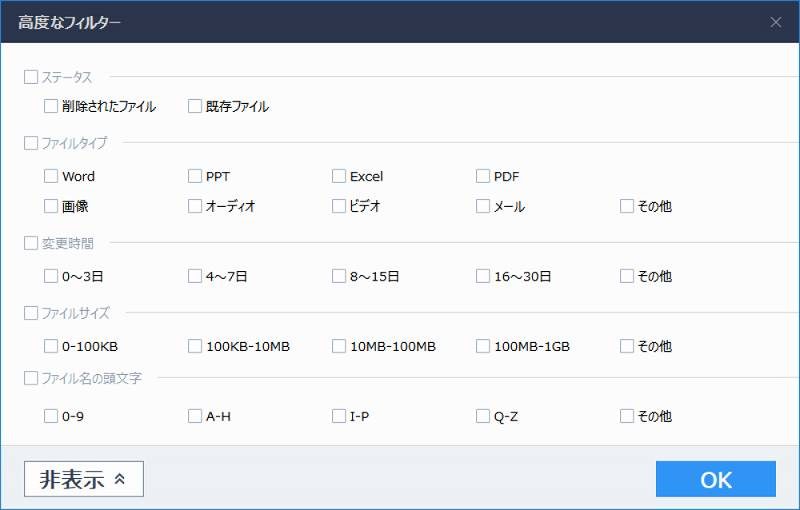
Task: Enable the Excel file type filter
Action: [339, 176]
